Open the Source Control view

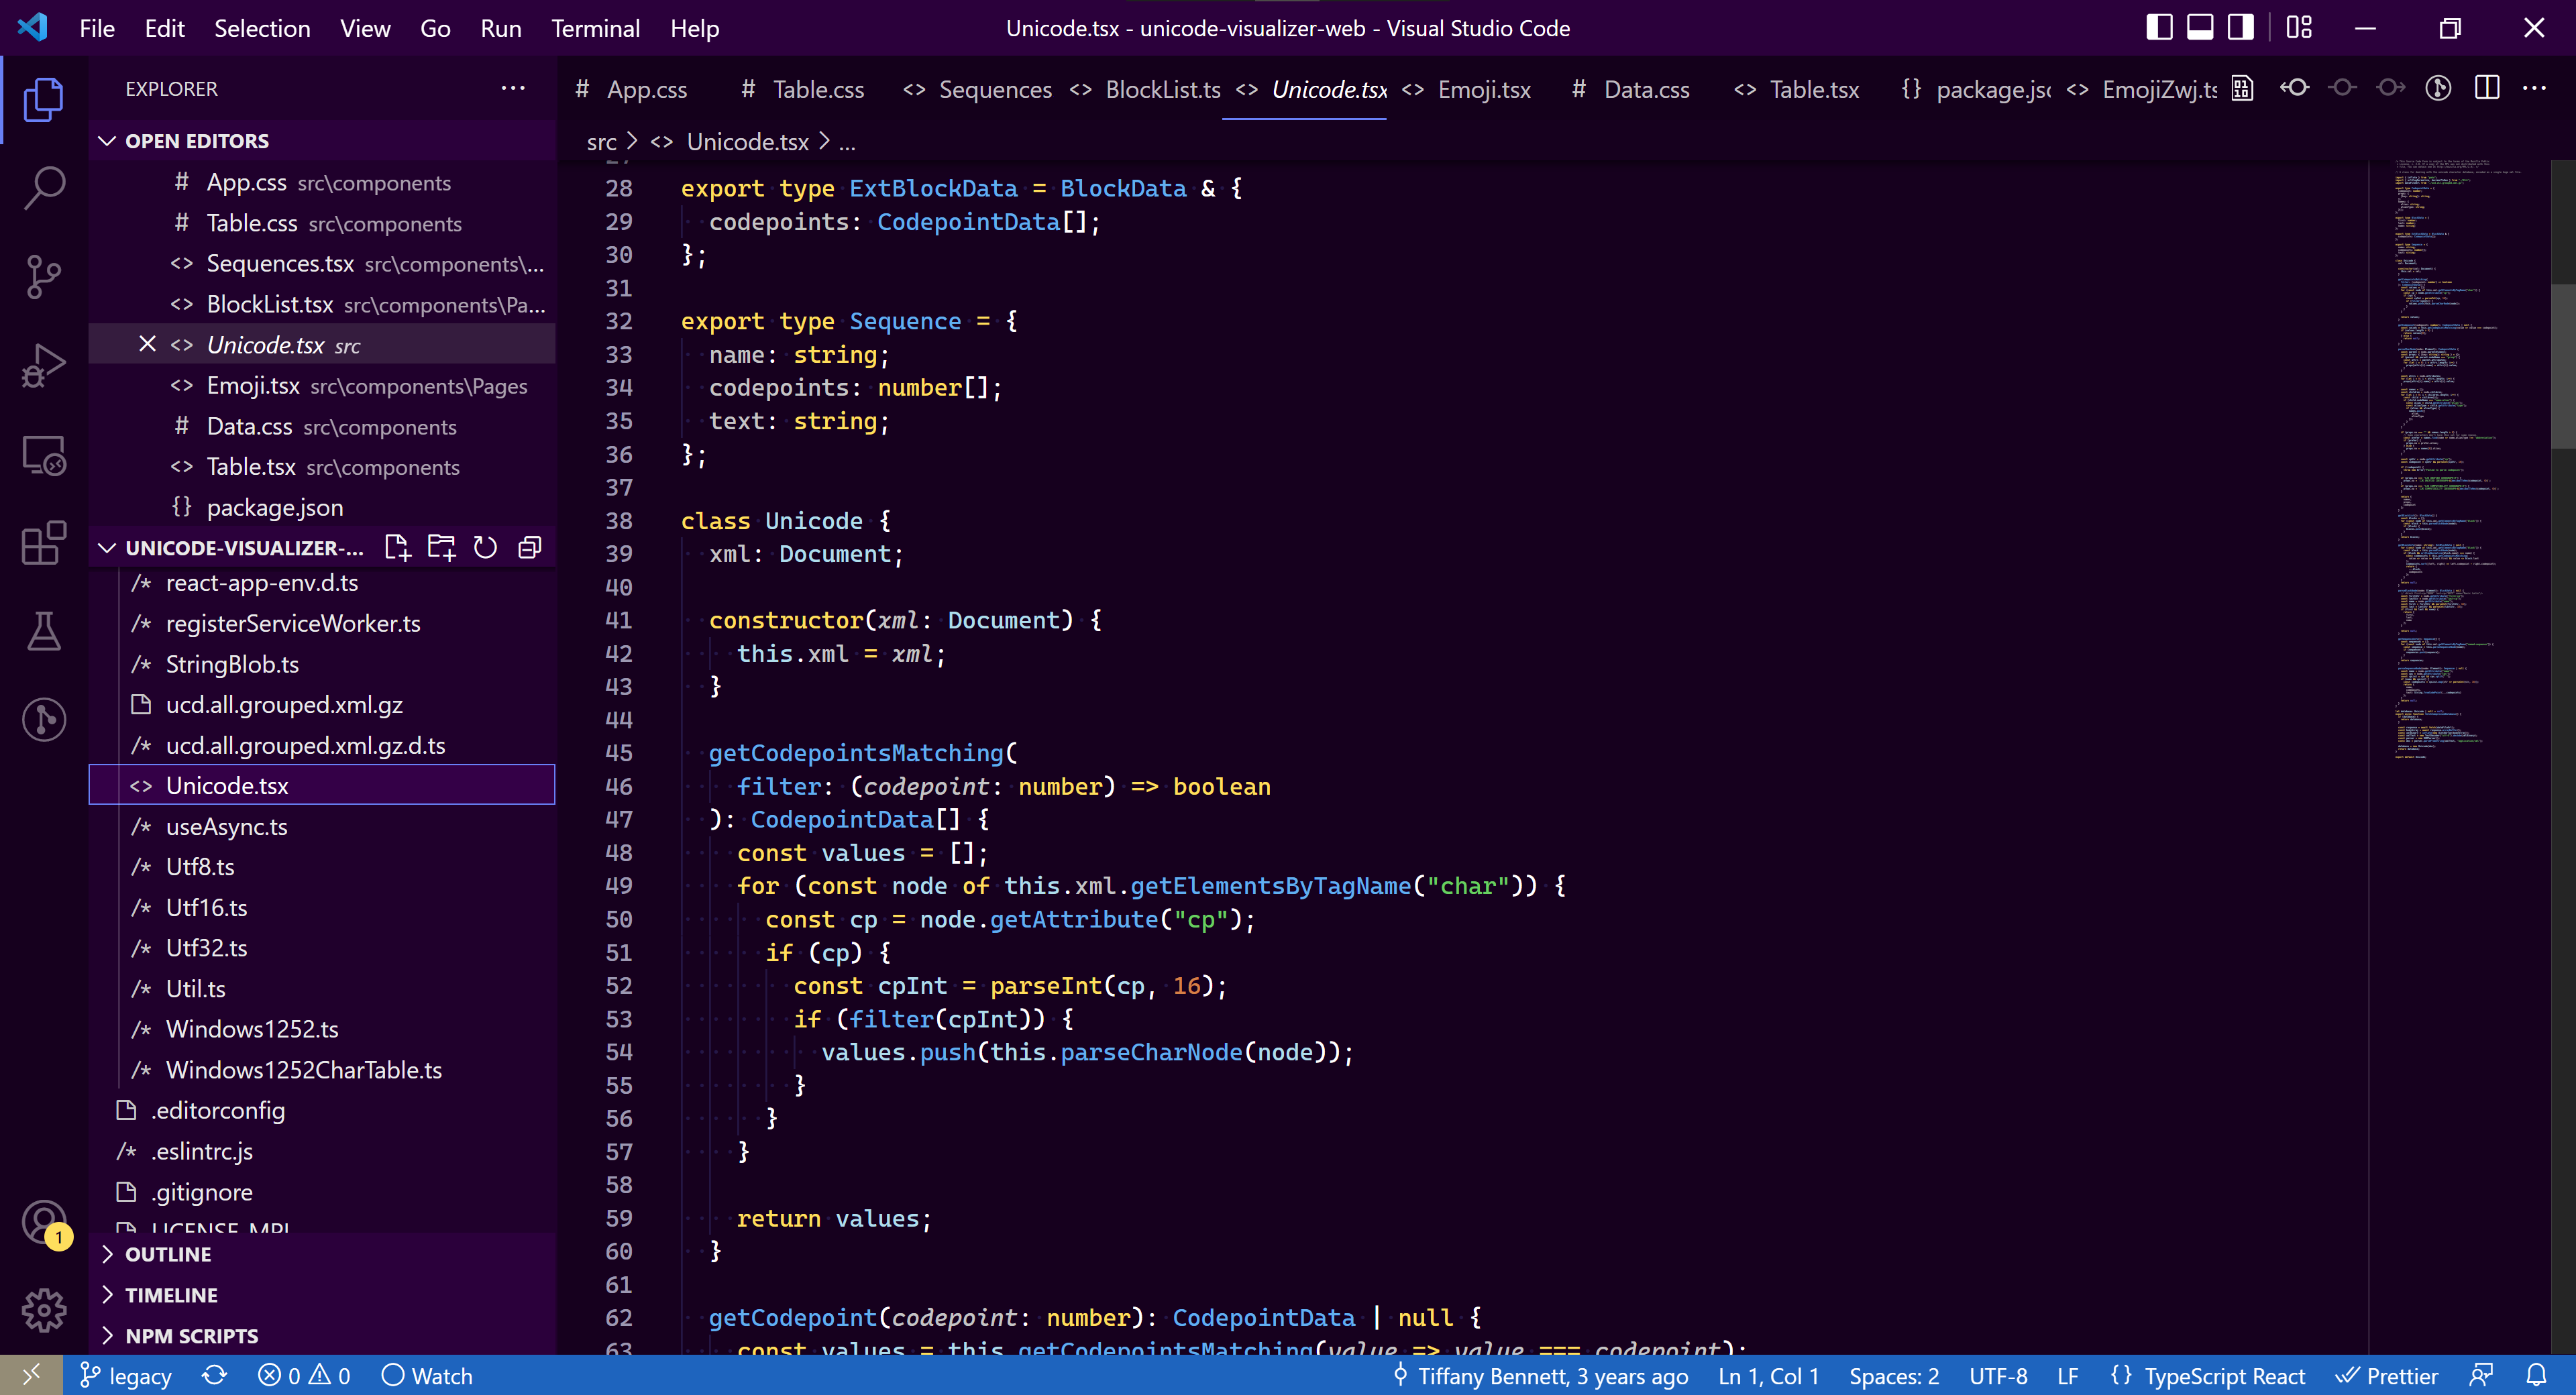pos(44,277)
